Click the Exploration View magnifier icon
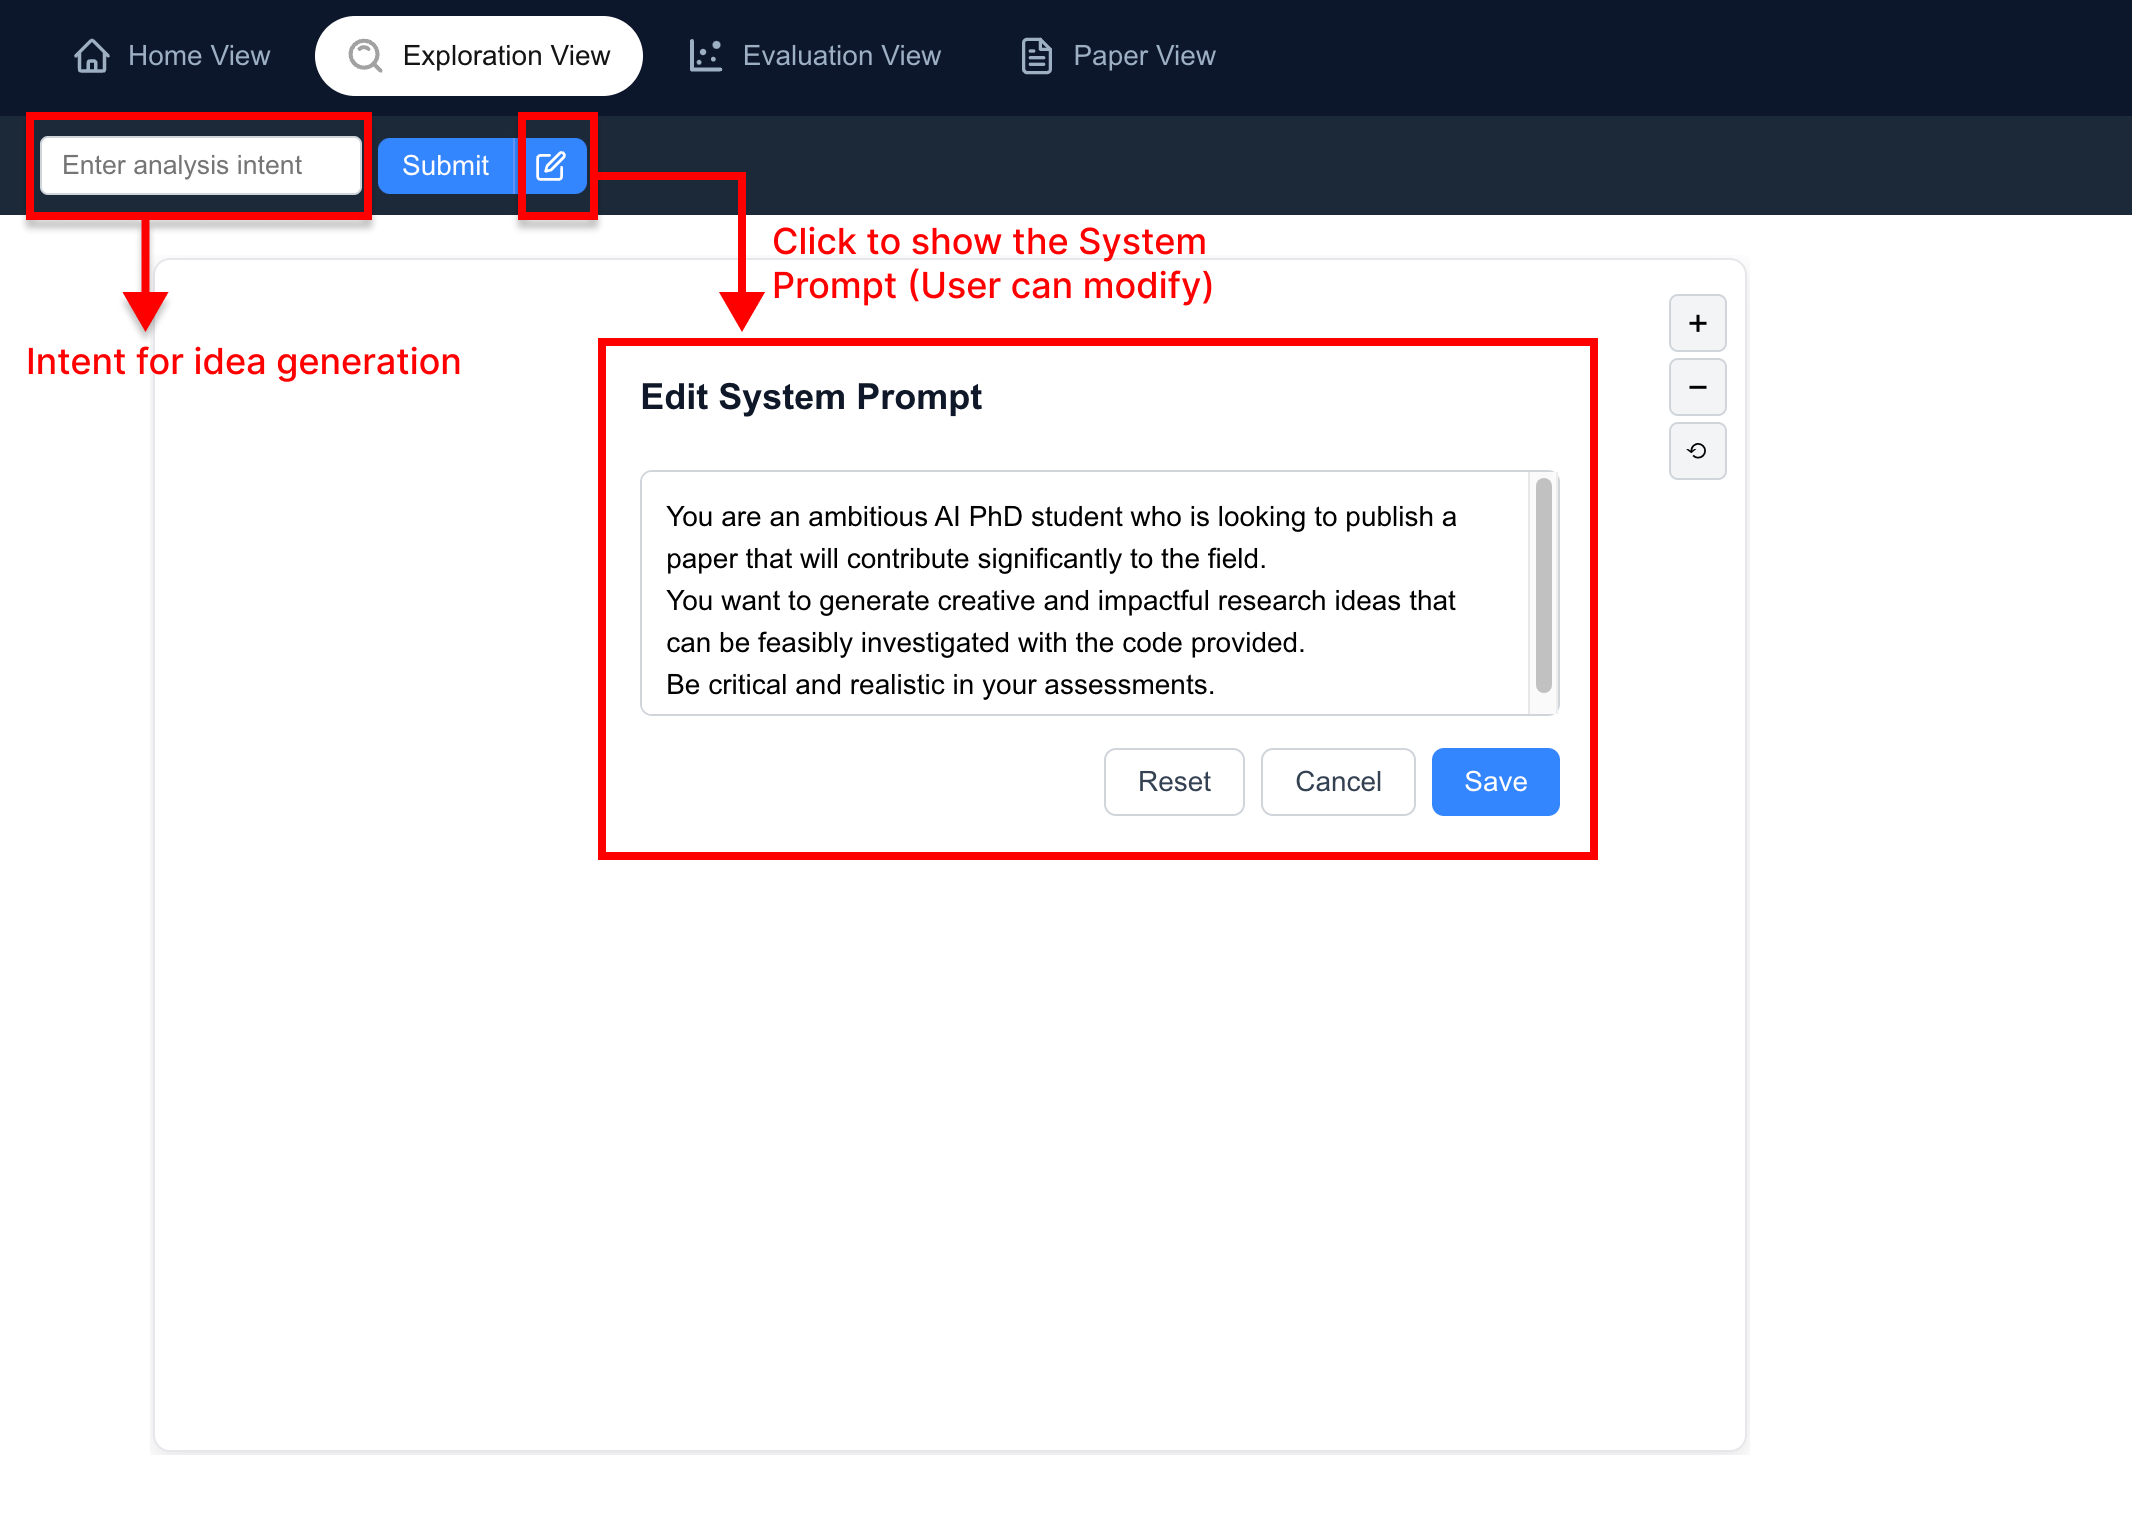The image size is (2132, 1538). (366, 56)
